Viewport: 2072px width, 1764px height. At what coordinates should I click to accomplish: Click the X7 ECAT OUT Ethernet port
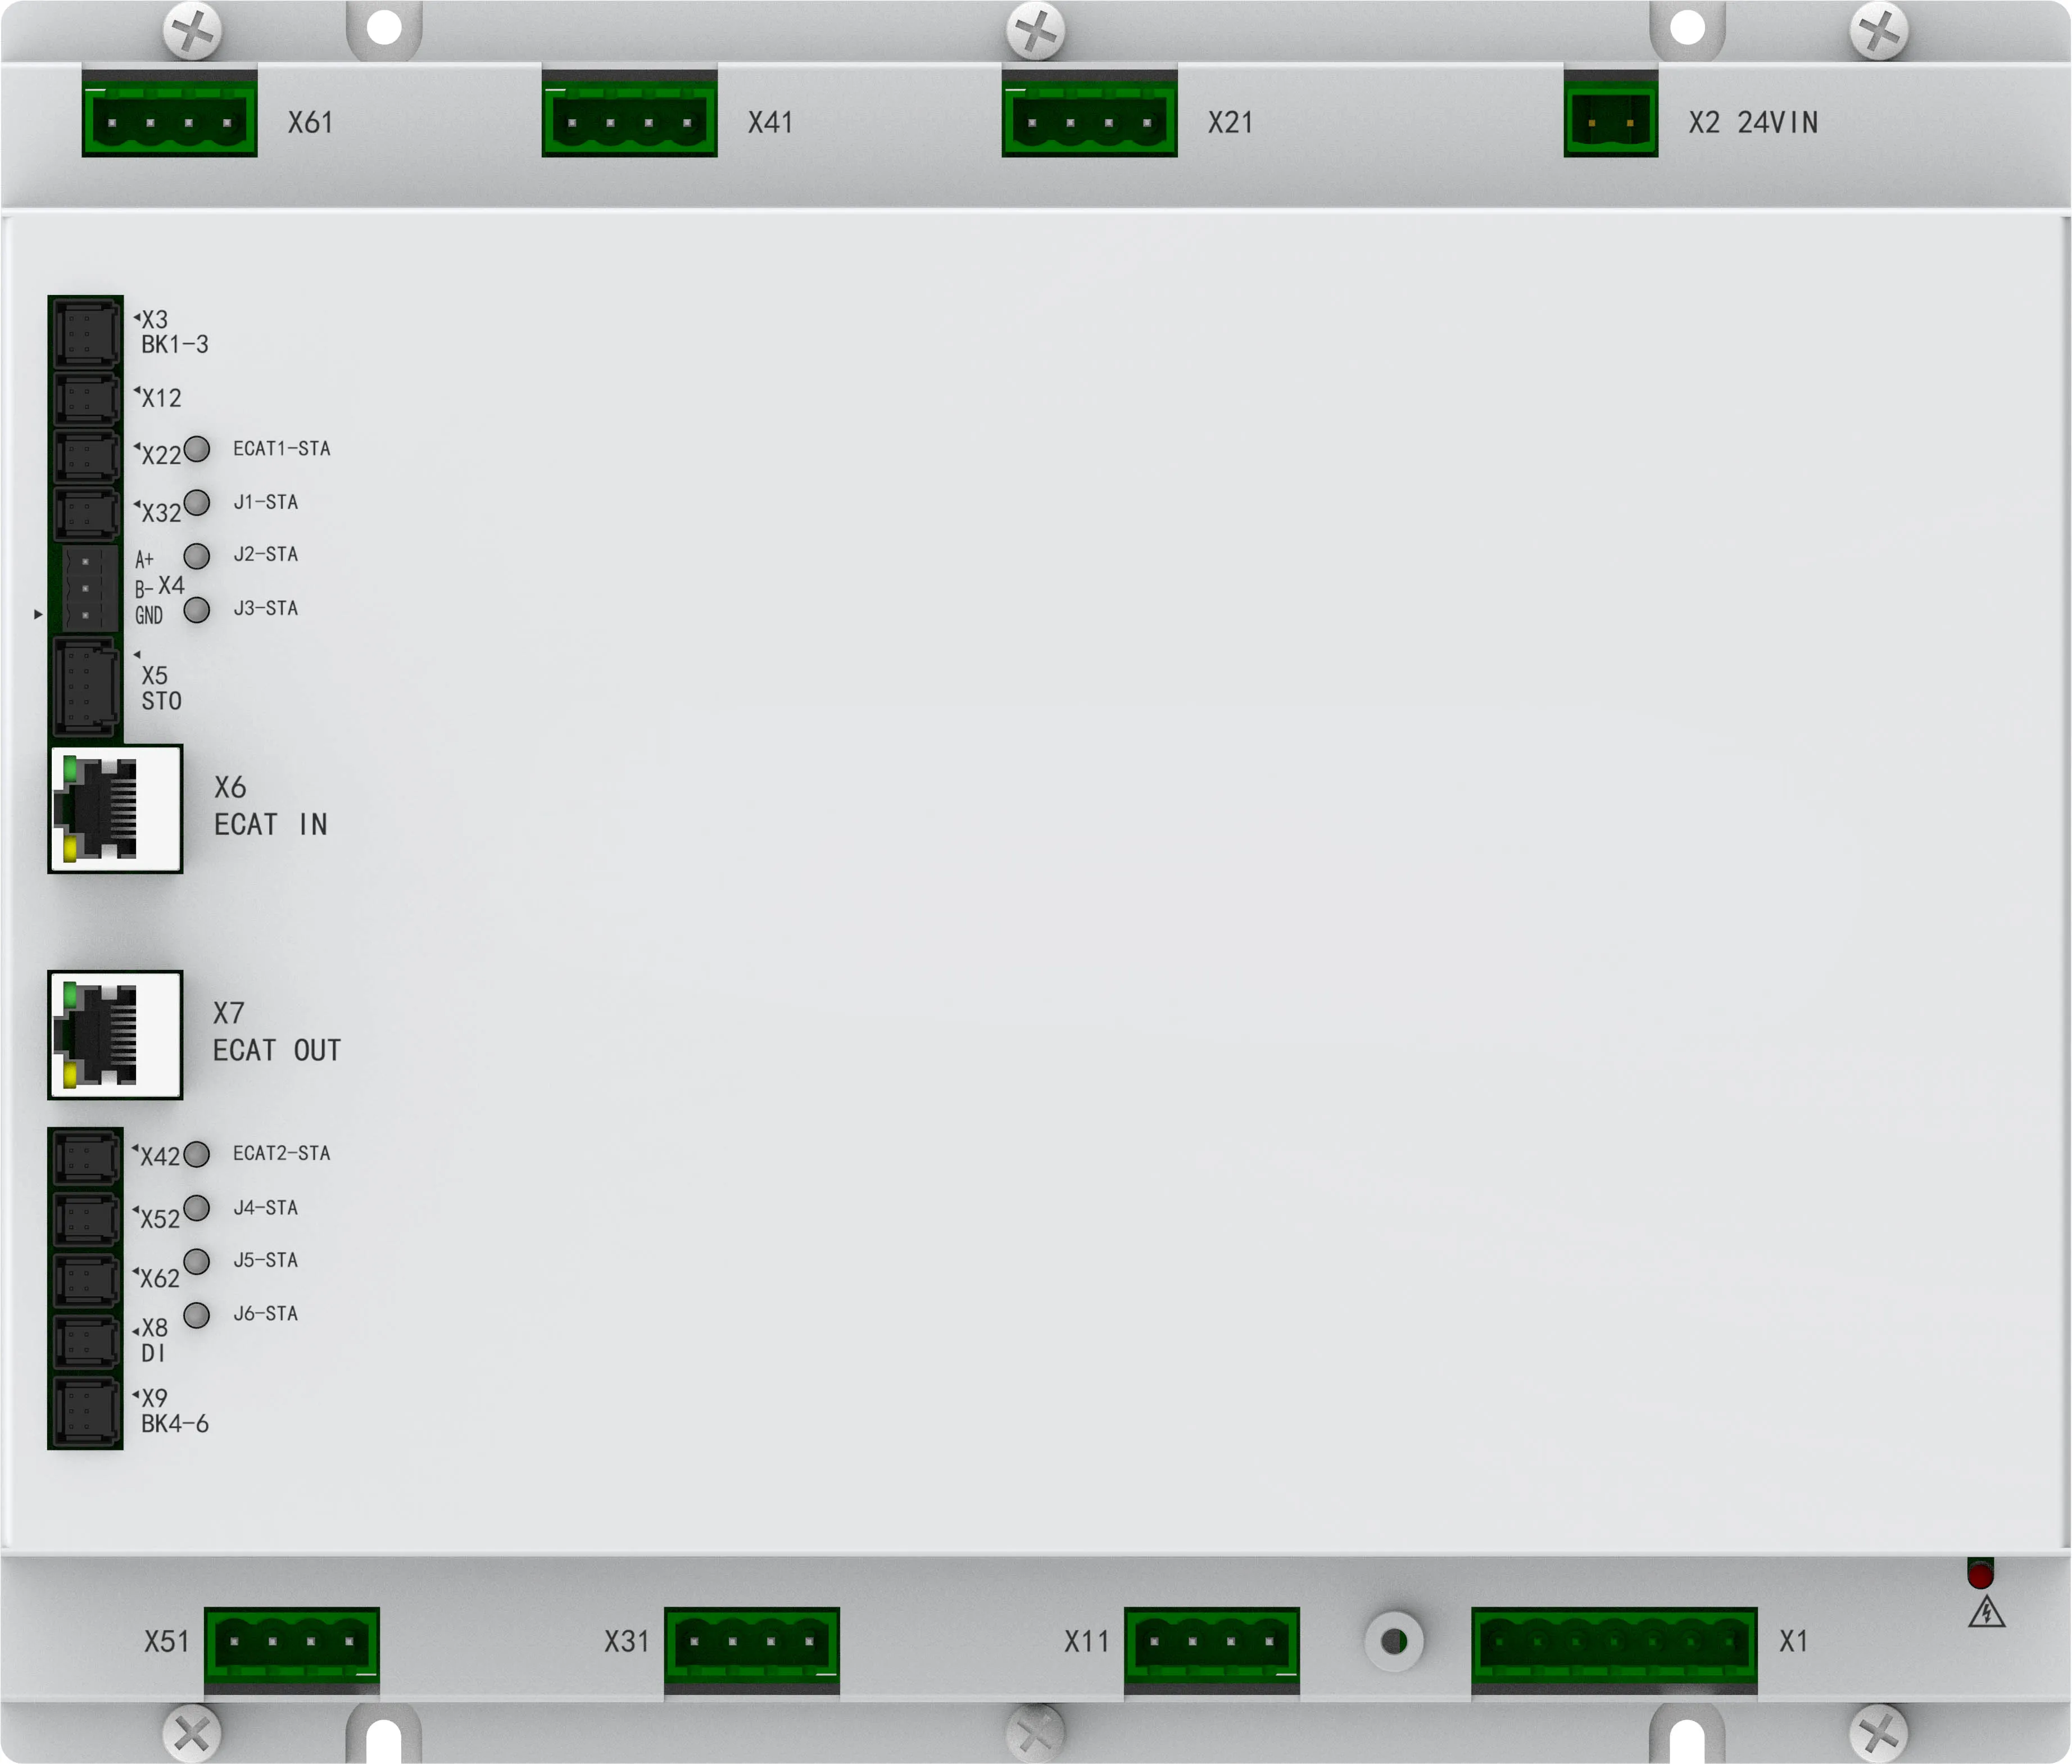115,1034
